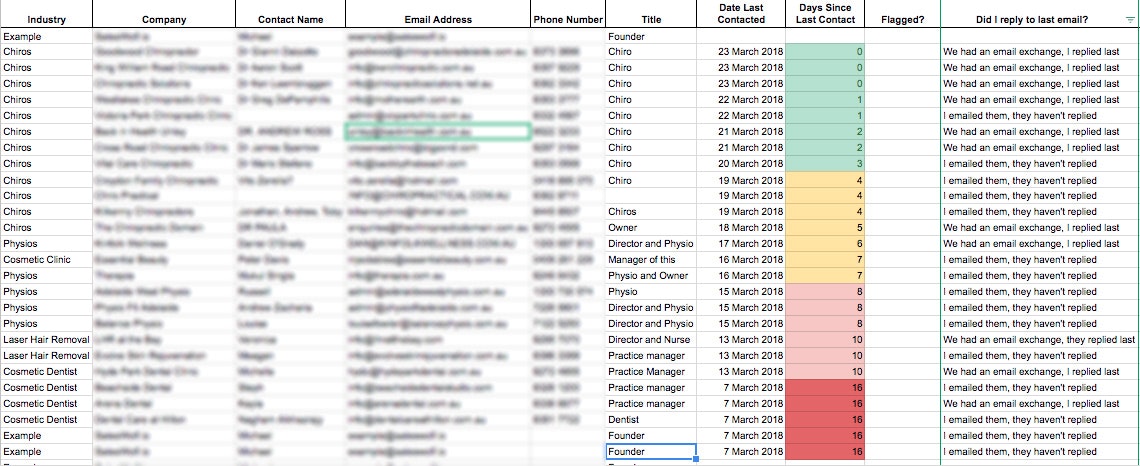This screenshot has width=1140, height=466.
Task: Select the 'Flagged?' column header cell
Action: (902, 15)
